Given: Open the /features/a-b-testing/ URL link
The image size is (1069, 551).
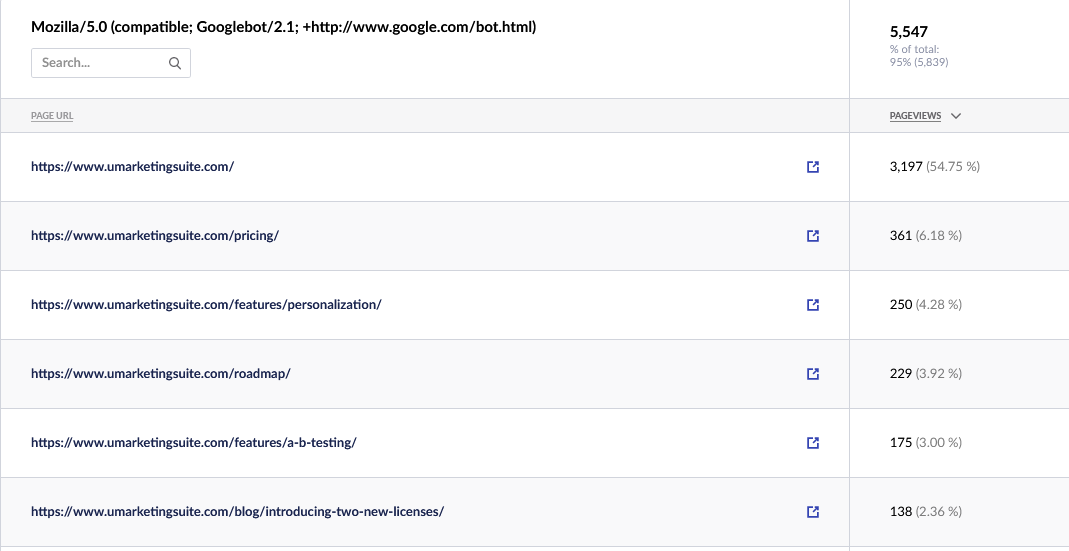Looking at the screenshot, I should pyautogui.click(x=194, y=442).
